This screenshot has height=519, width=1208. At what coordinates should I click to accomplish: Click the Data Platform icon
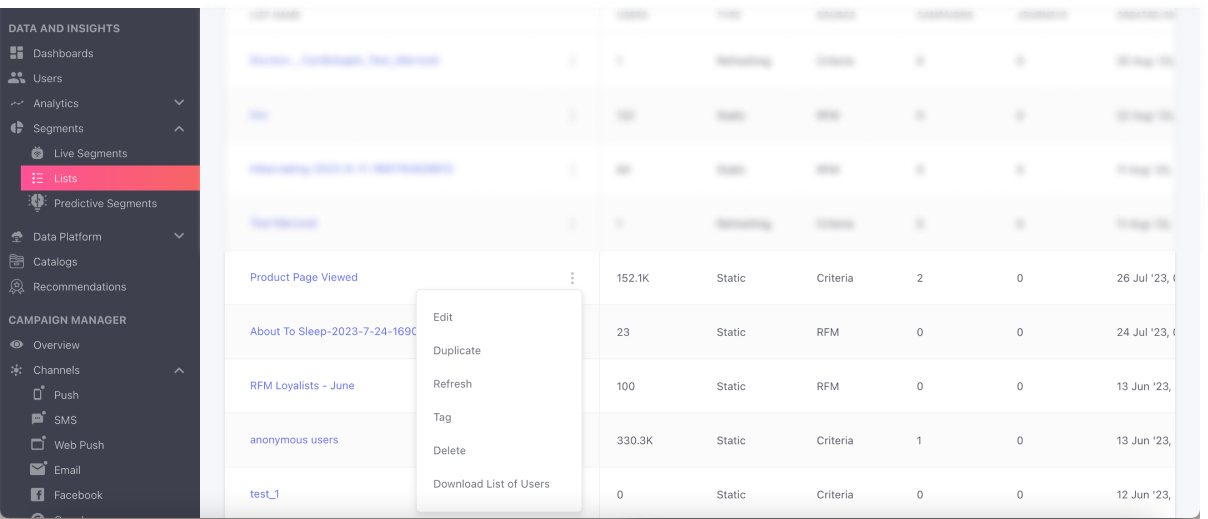pyautogui.click(x=16, y=237)
